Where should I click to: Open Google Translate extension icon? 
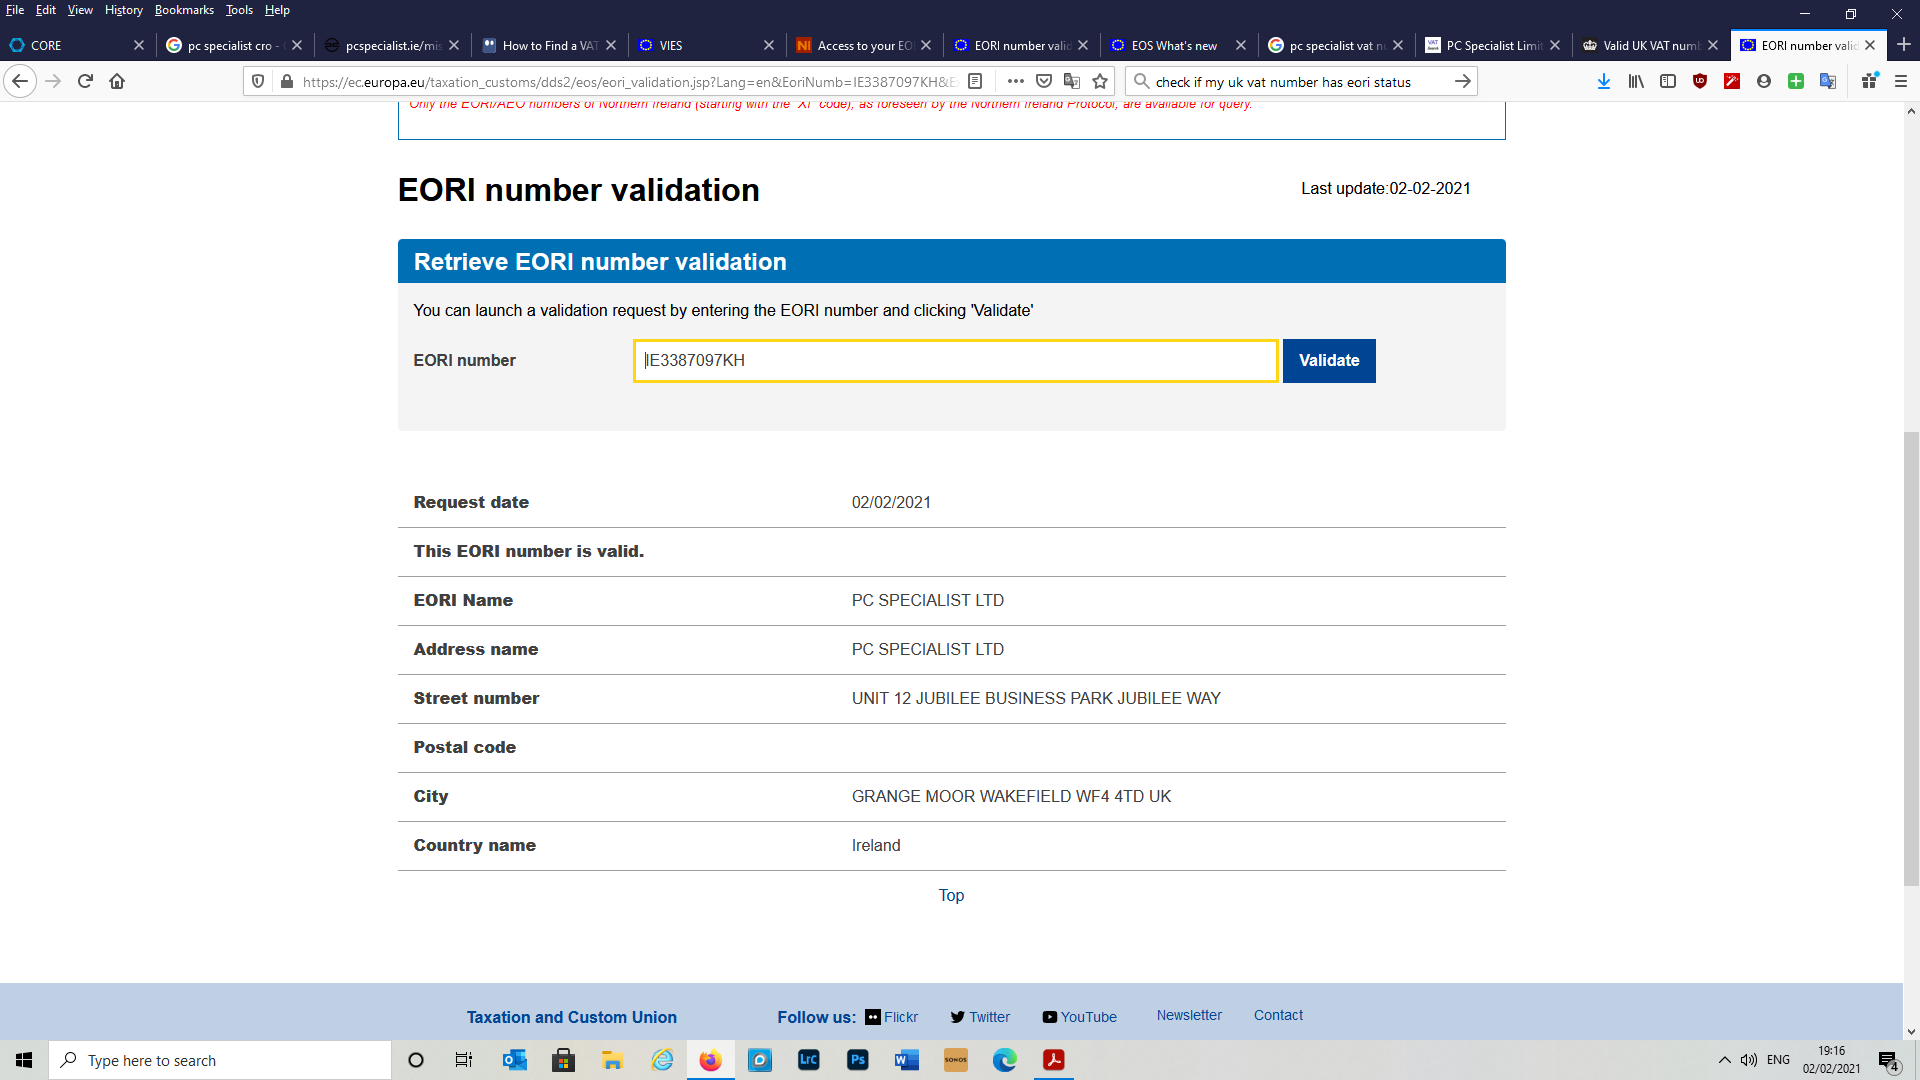coord(1828,81)
